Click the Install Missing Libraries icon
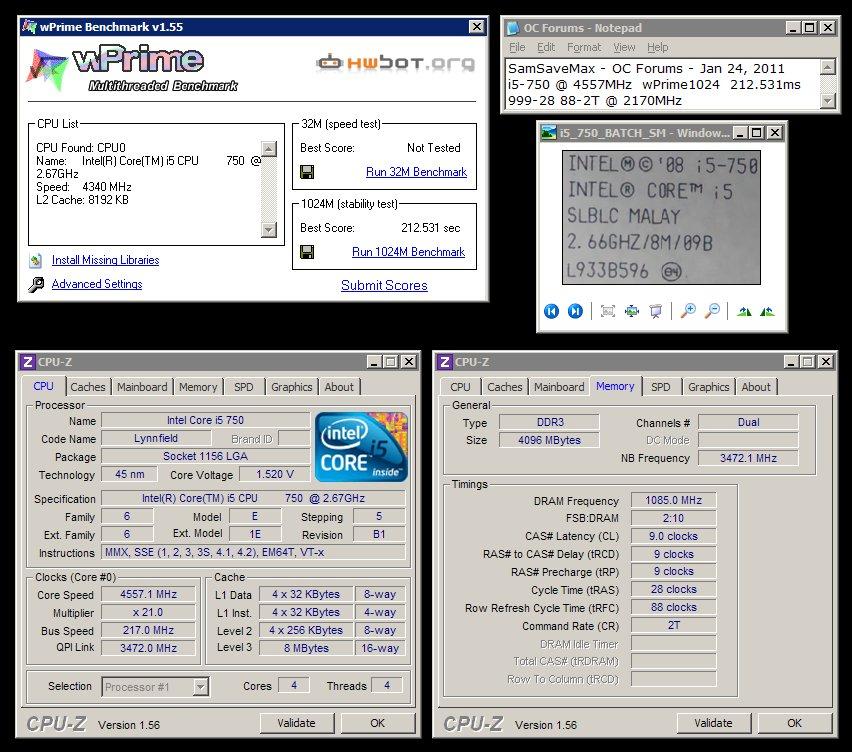This screenshot has height=752, width=852. (36, 260)
